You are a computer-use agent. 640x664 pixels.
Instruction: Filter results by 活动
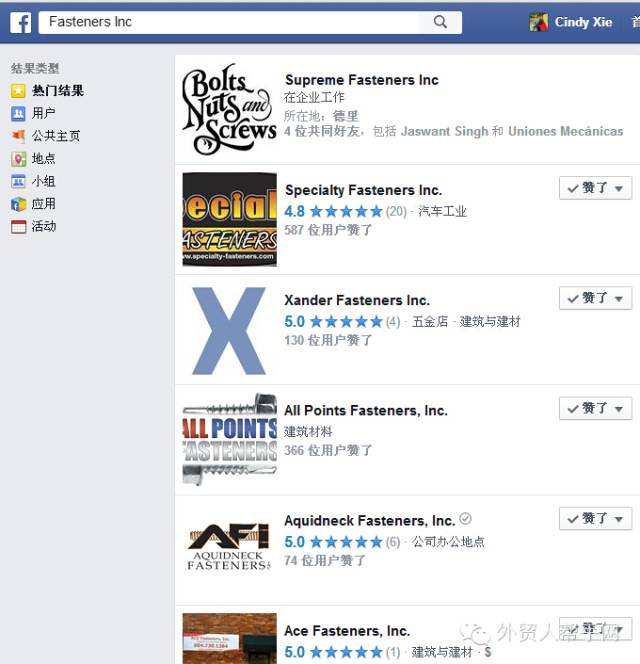pos(44,227)
